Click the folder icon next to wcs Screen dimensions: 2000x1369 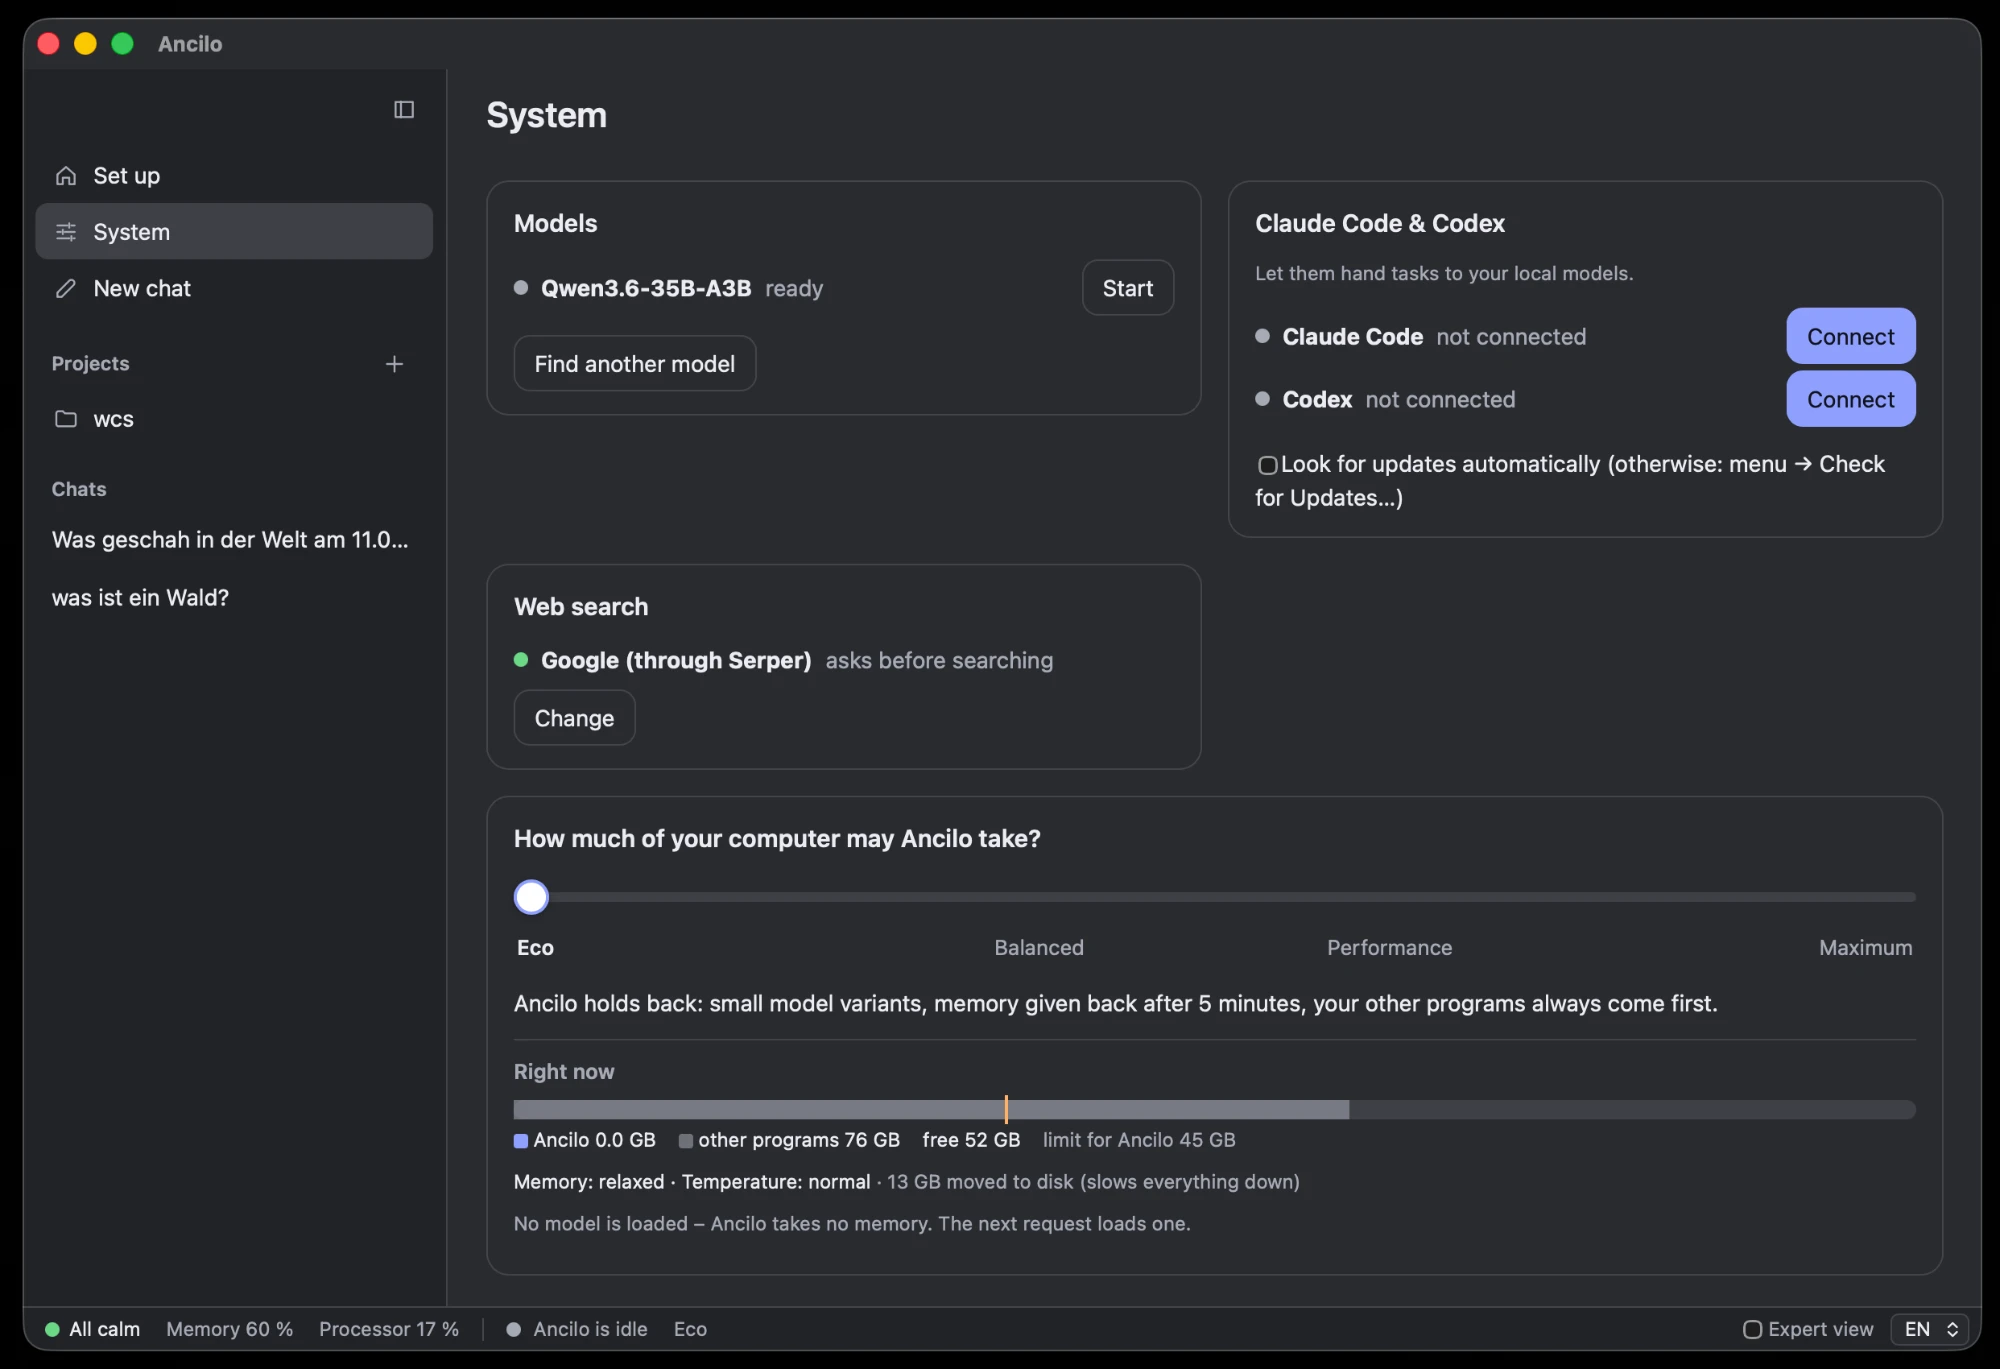point(66,419)
